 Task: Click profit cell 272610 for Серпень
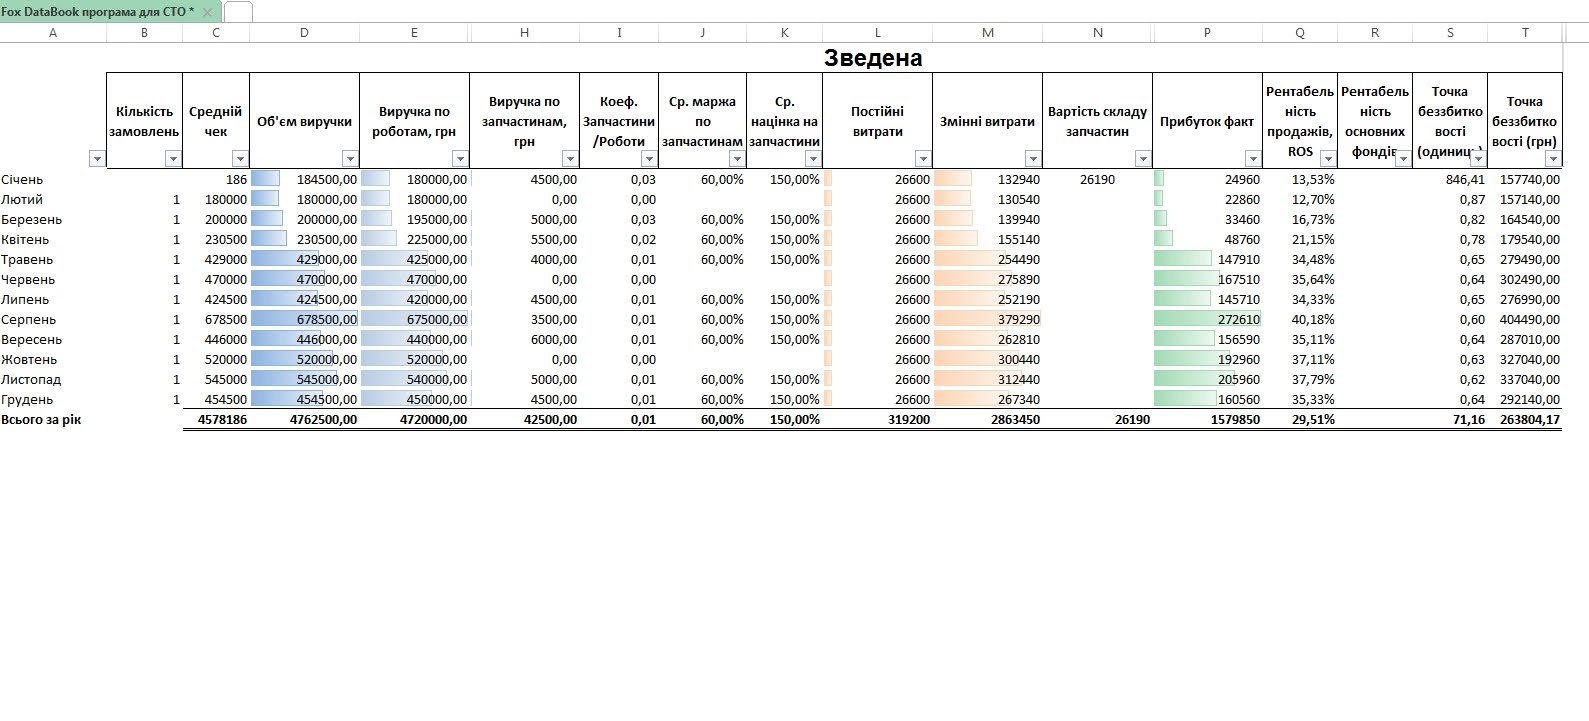tap(1207, 320)
